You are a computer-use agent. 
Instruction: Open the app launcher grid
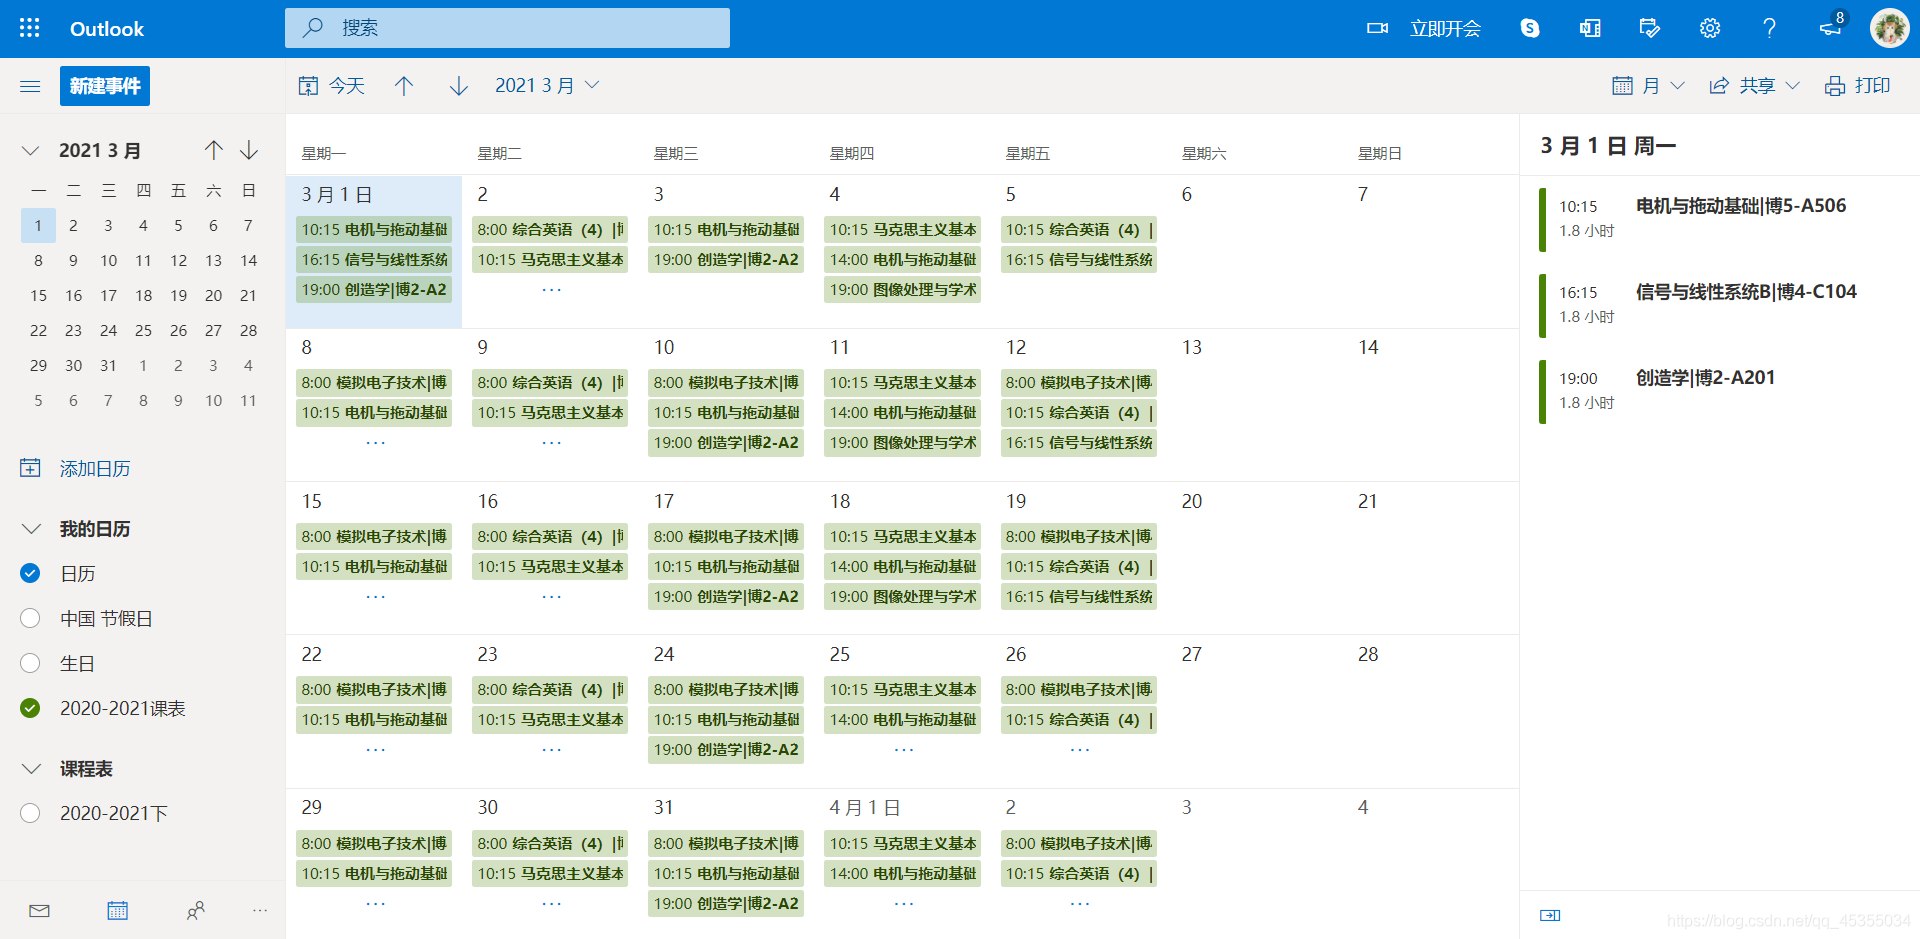coord(30,28)
